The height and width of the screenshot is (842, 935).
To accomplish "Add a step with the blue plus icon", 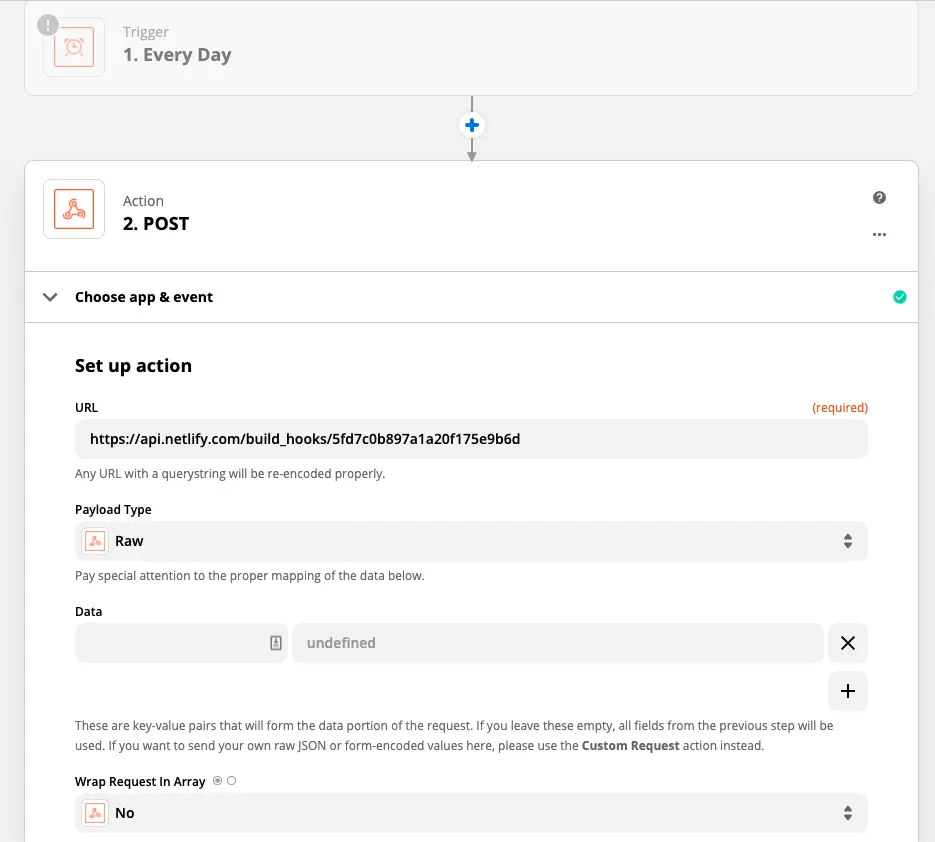I will [471, 125].
